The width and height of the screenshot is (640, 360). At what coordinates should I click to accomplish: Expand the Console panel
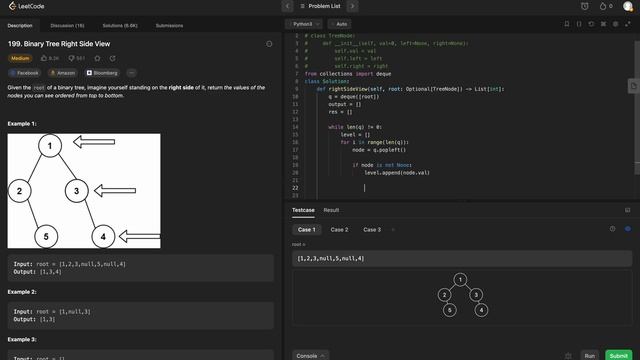tap(311, 356)
